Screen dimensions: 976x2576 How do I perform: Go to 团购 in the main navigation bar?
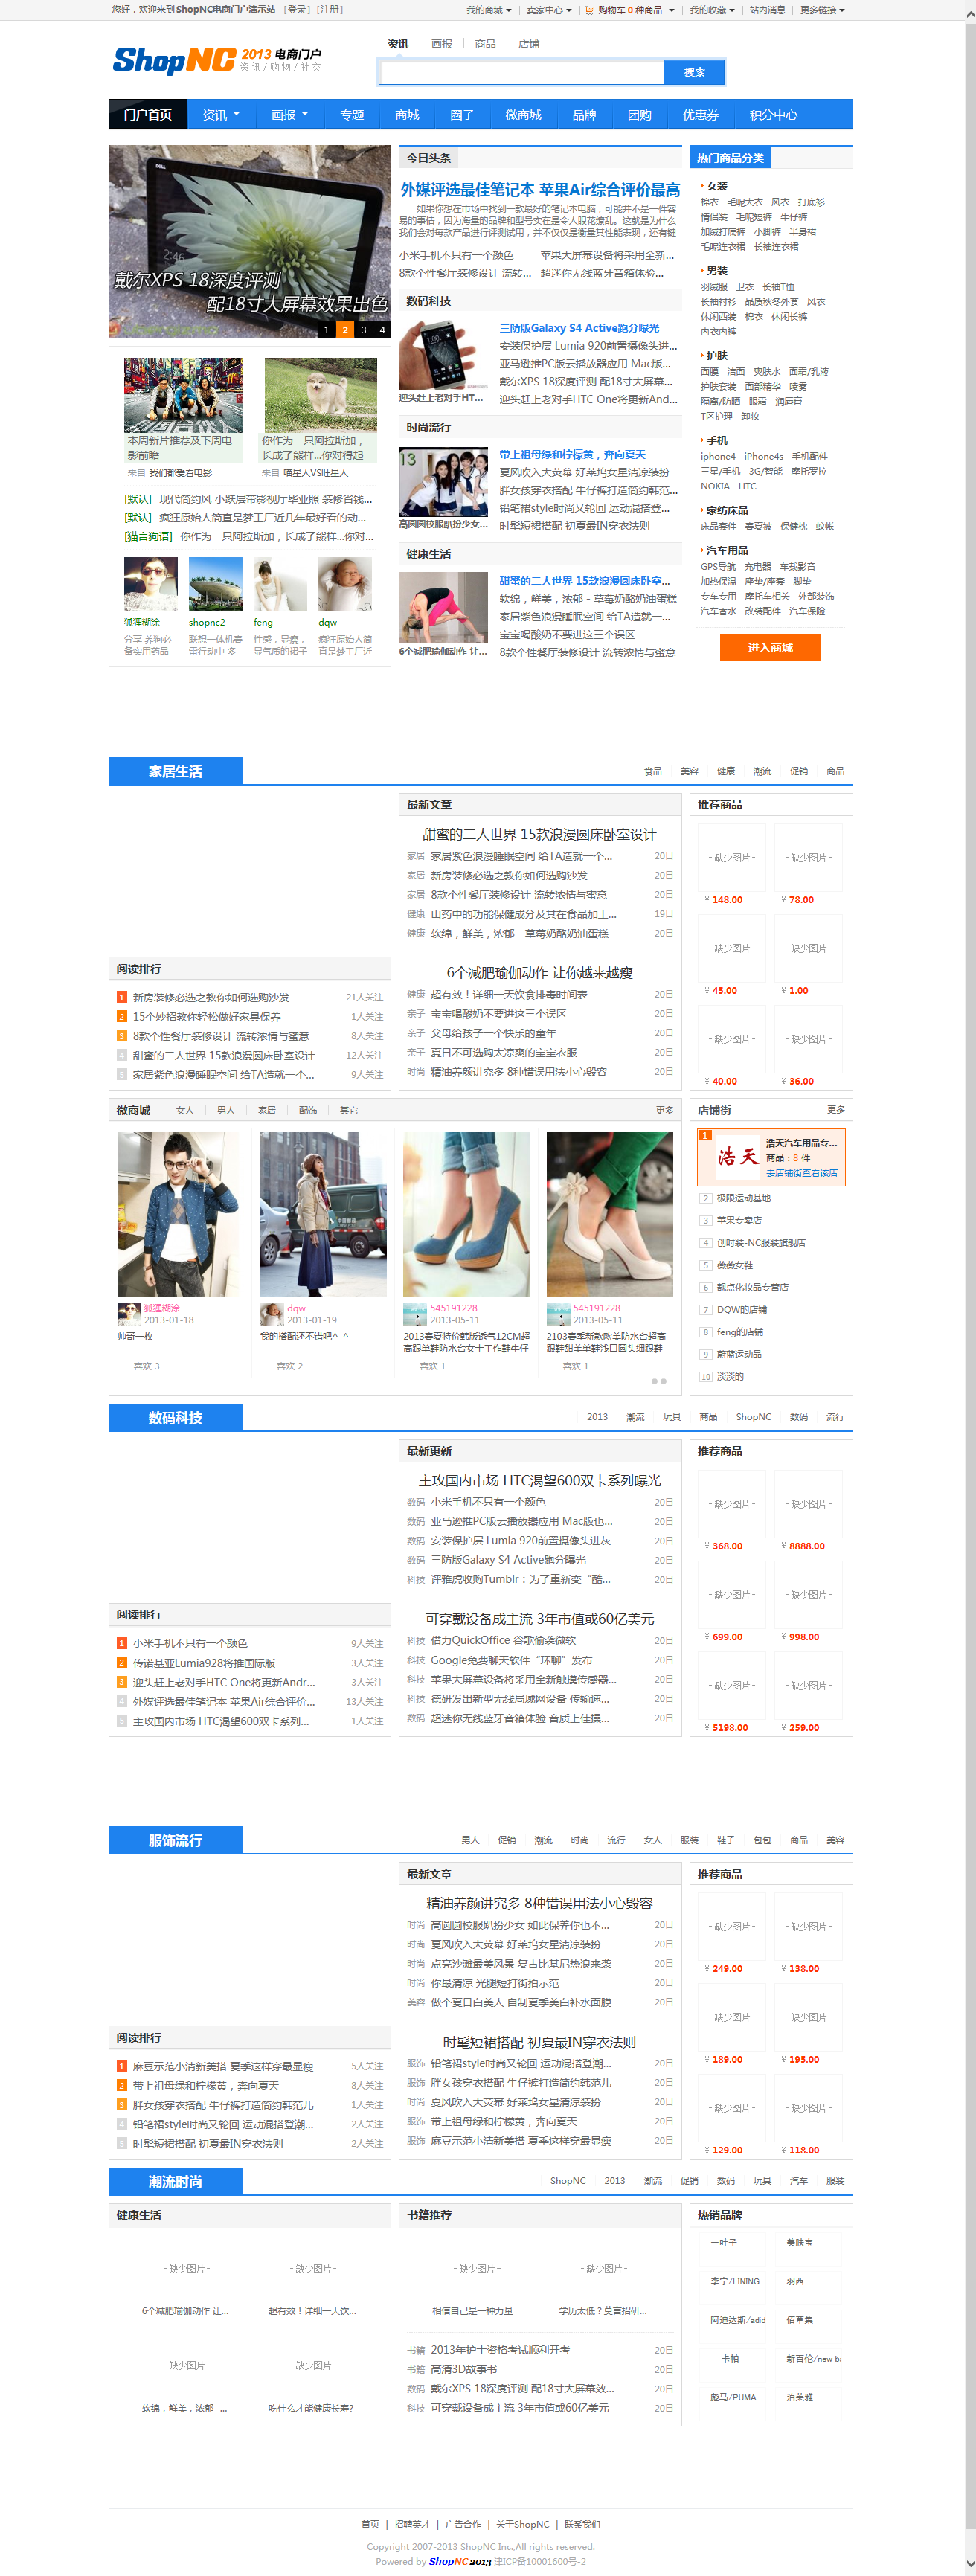pos(639,115)
